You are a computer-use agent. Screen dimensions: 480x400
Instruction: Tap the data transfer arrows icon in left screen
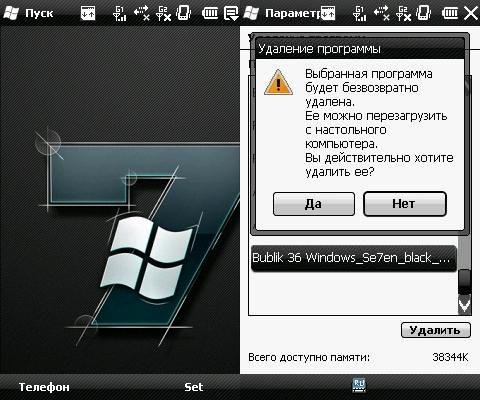click(141, 13)
